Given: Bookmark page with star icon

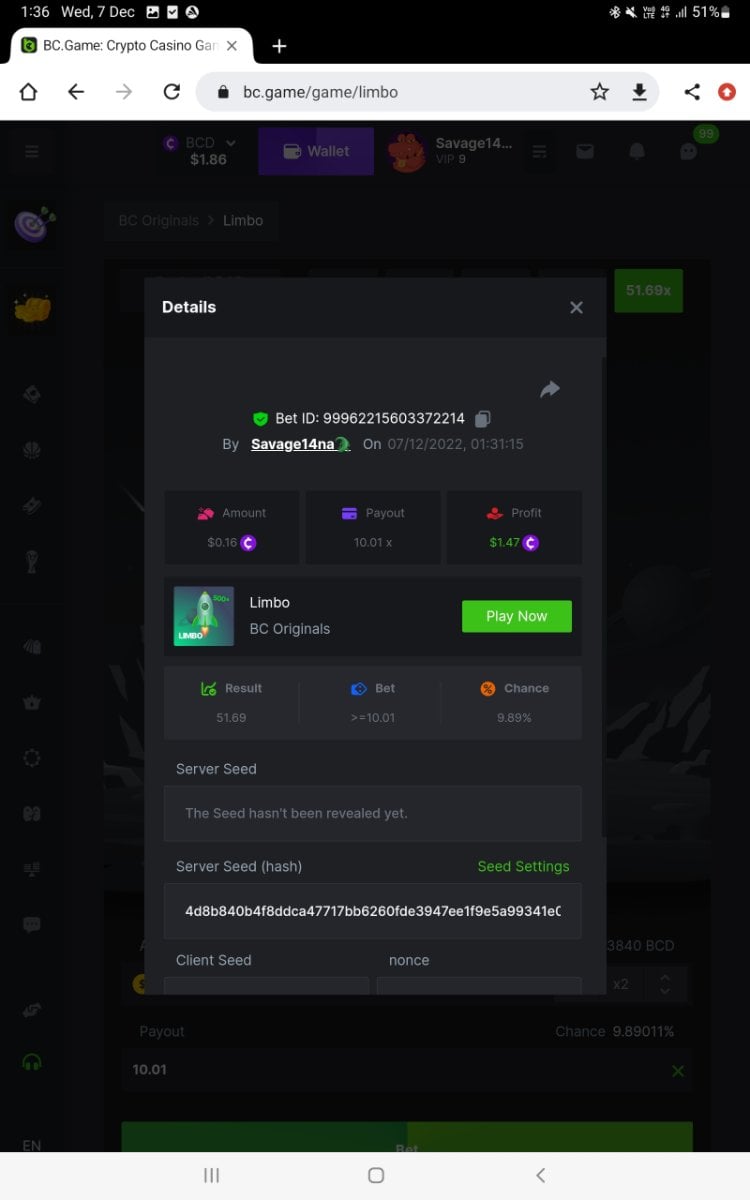Looking at the screenshot, I should [x=599, y=92].
